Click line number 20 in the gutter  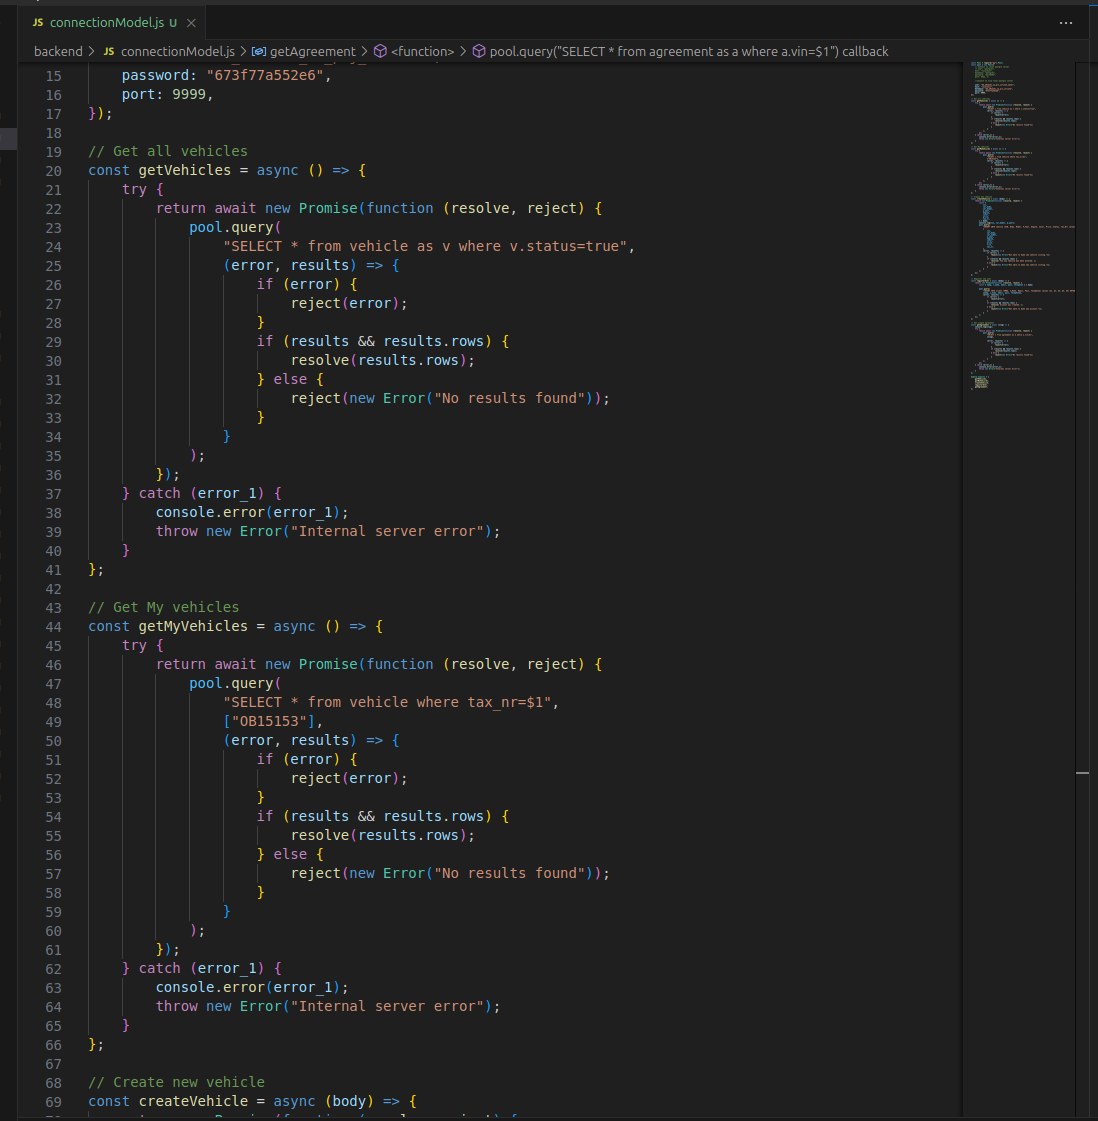tap(53, 171)
